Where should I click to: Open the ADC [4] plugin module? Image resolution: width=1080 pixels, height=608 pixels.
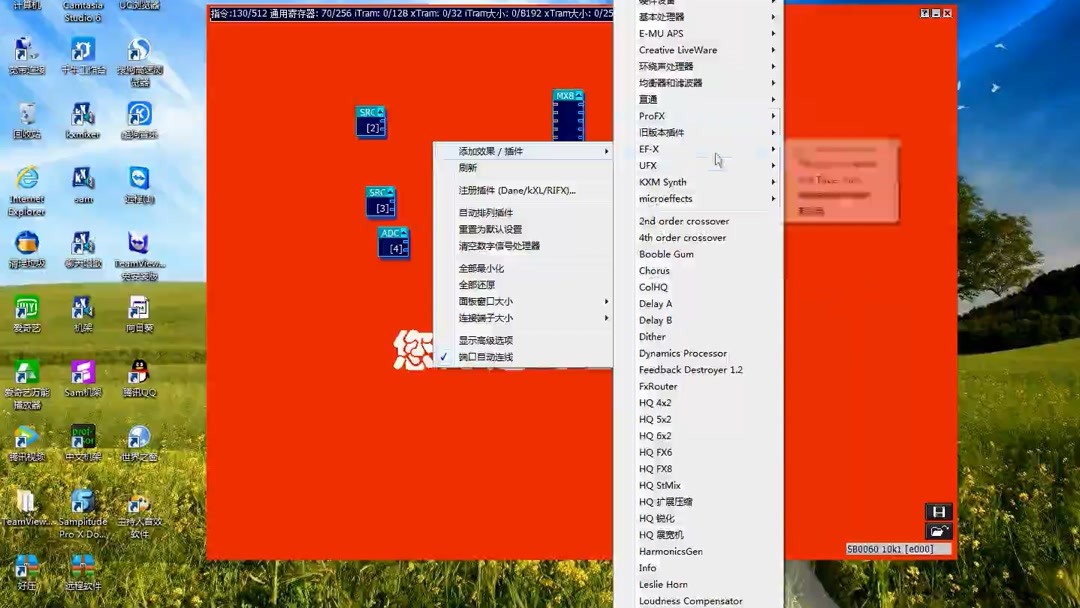[x=394, y=245]
